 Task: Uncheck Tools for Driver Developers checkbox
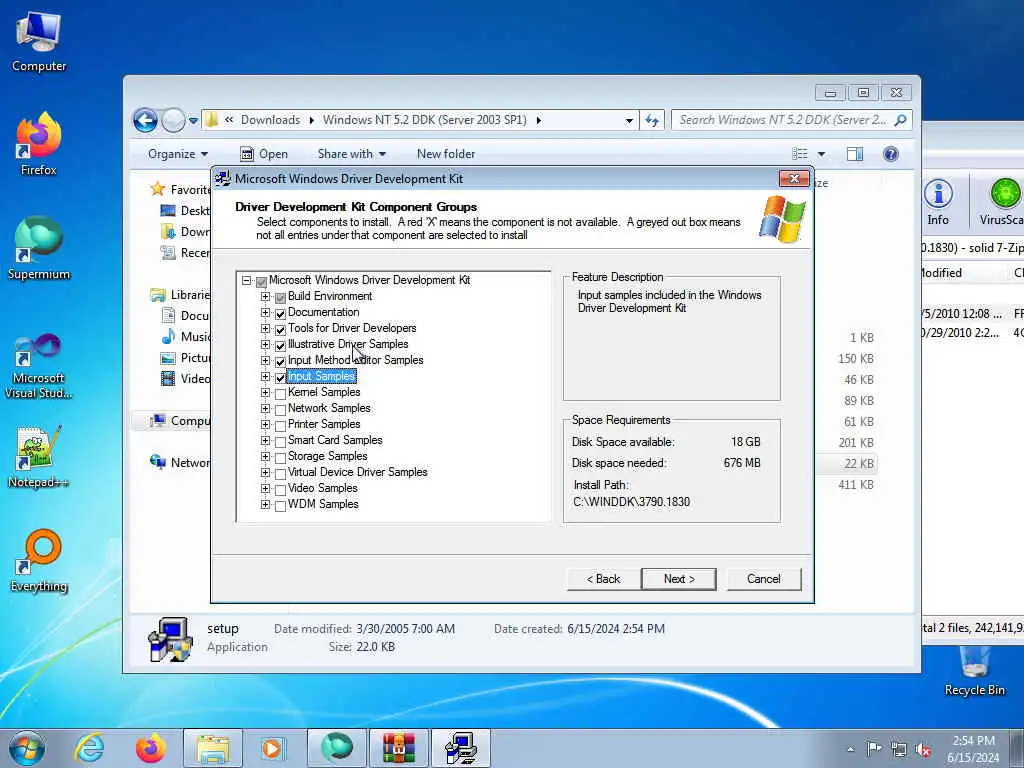[280, 329]
